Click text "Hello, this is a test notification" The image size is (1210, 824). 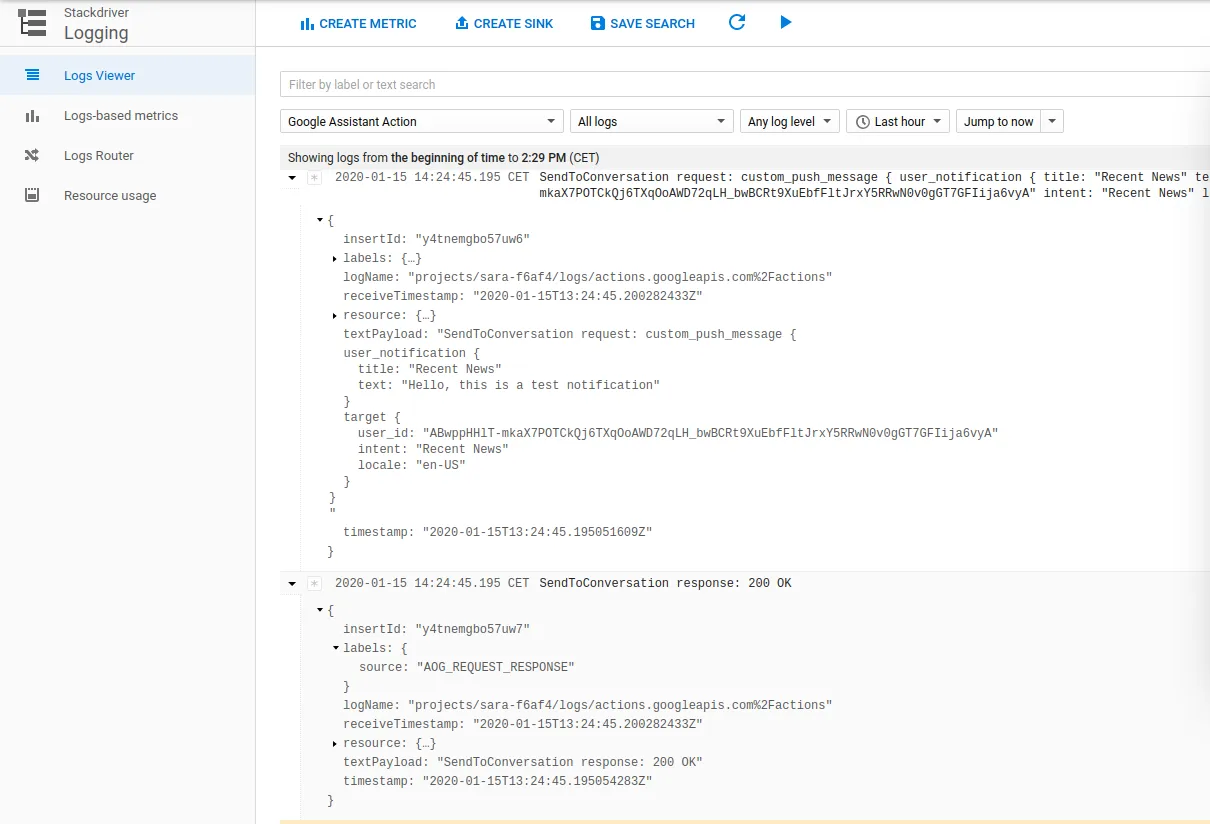tap(530, 385)
